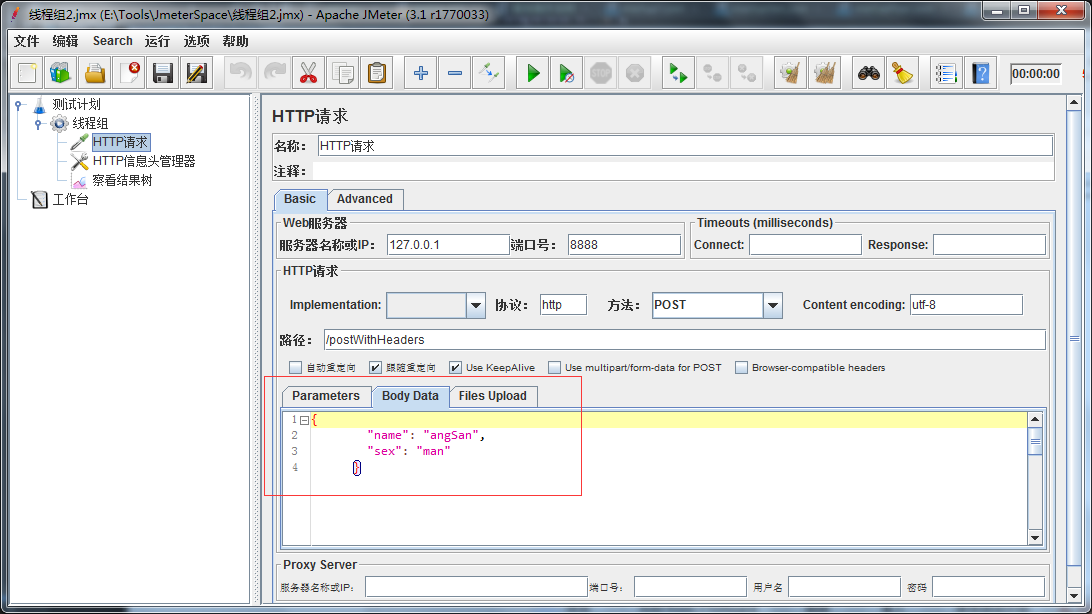This screenshot has height=614, width=1092.
Task: Uncheck the 跟随重定向 checkbox
Action: 375,368
